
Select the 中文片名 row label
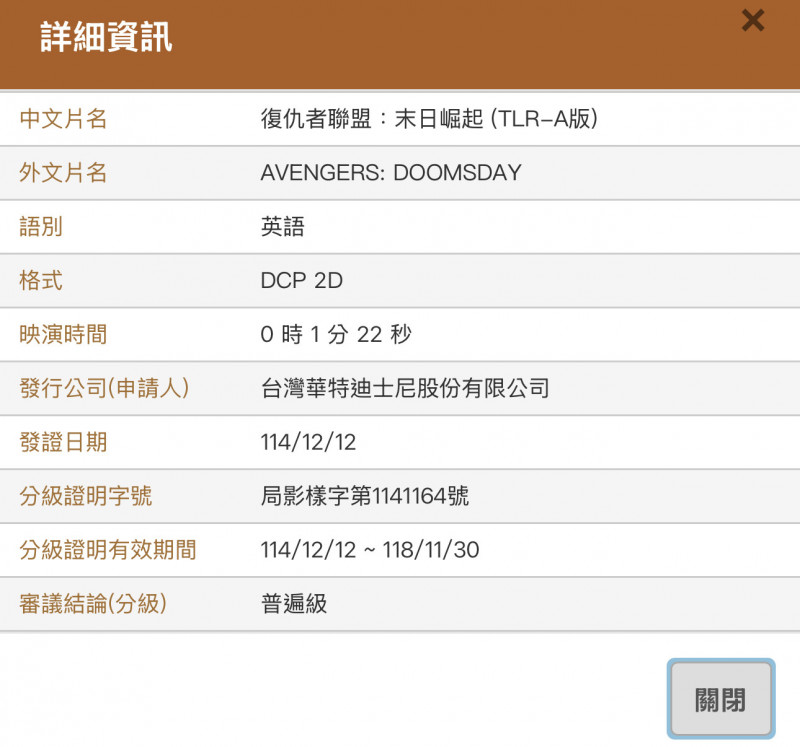[x=64, y=118]
